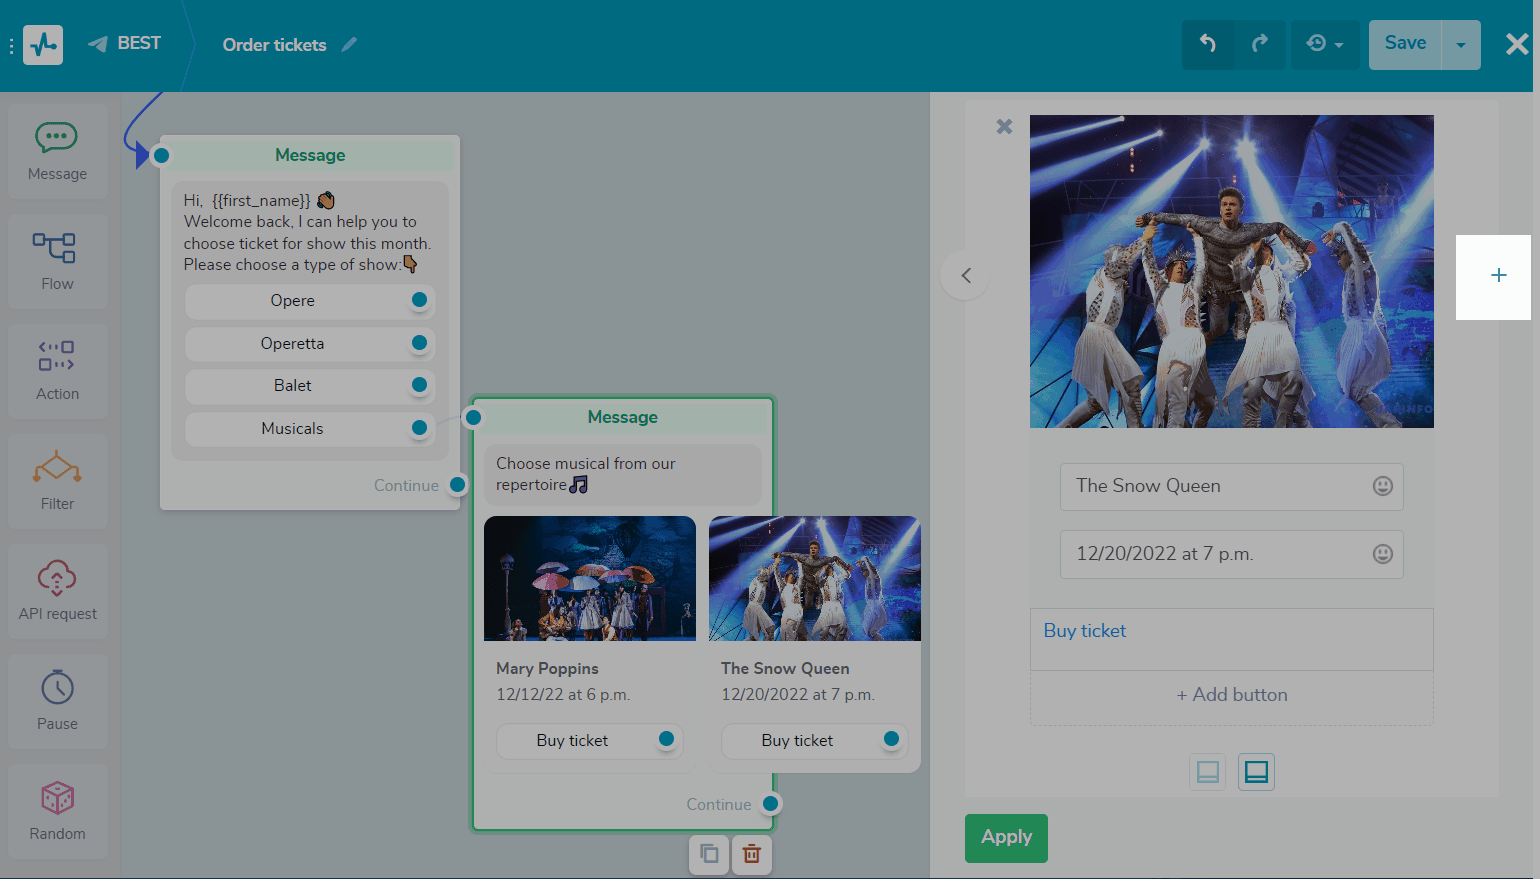Select the Filter element in sidebar
This screenshot has height=879, width=1540.
tap(57, 481)
